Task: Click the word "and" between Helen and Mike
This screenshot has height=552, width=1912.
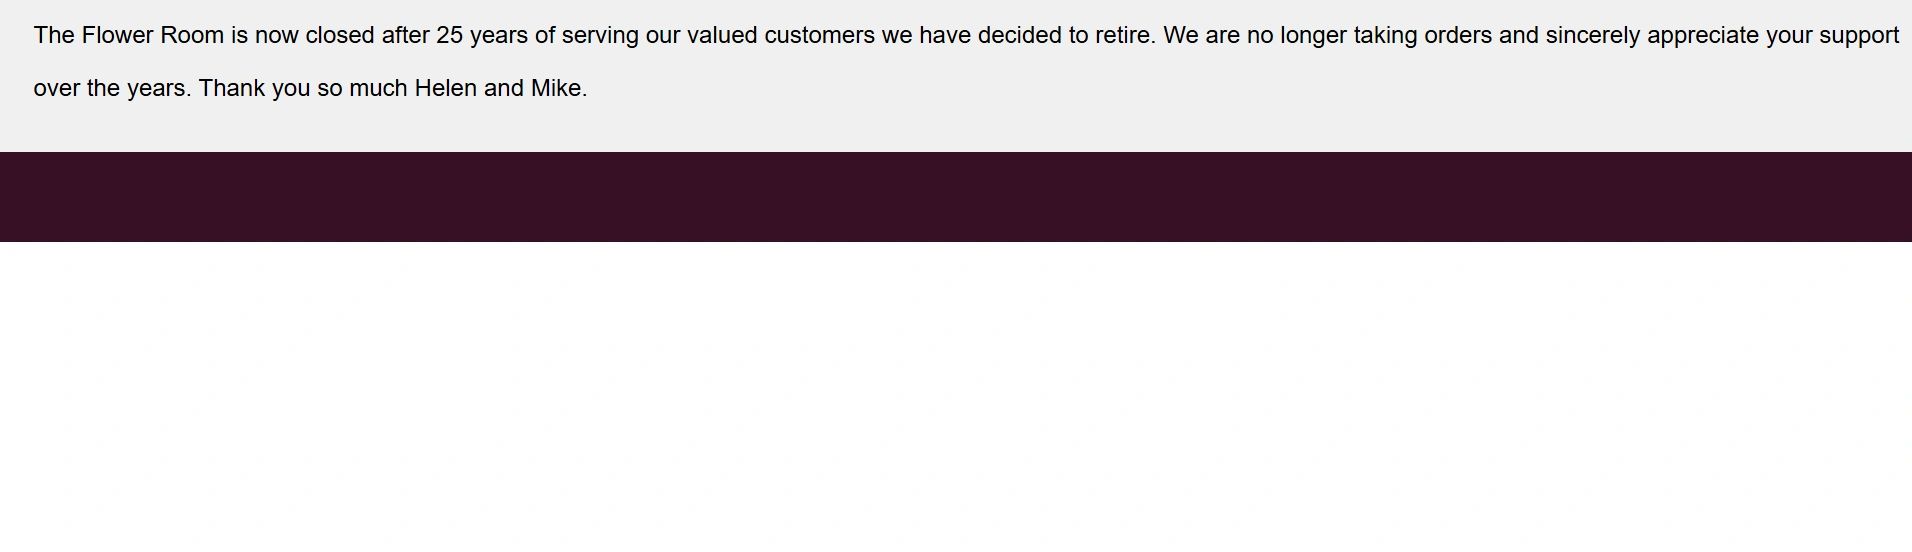Action: (x=503, y=89)
